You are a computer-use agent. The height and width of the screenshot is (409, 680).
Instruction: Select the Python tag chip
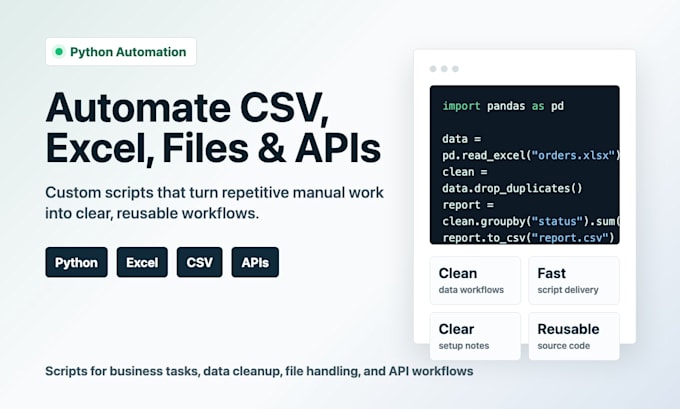point(76,262)
